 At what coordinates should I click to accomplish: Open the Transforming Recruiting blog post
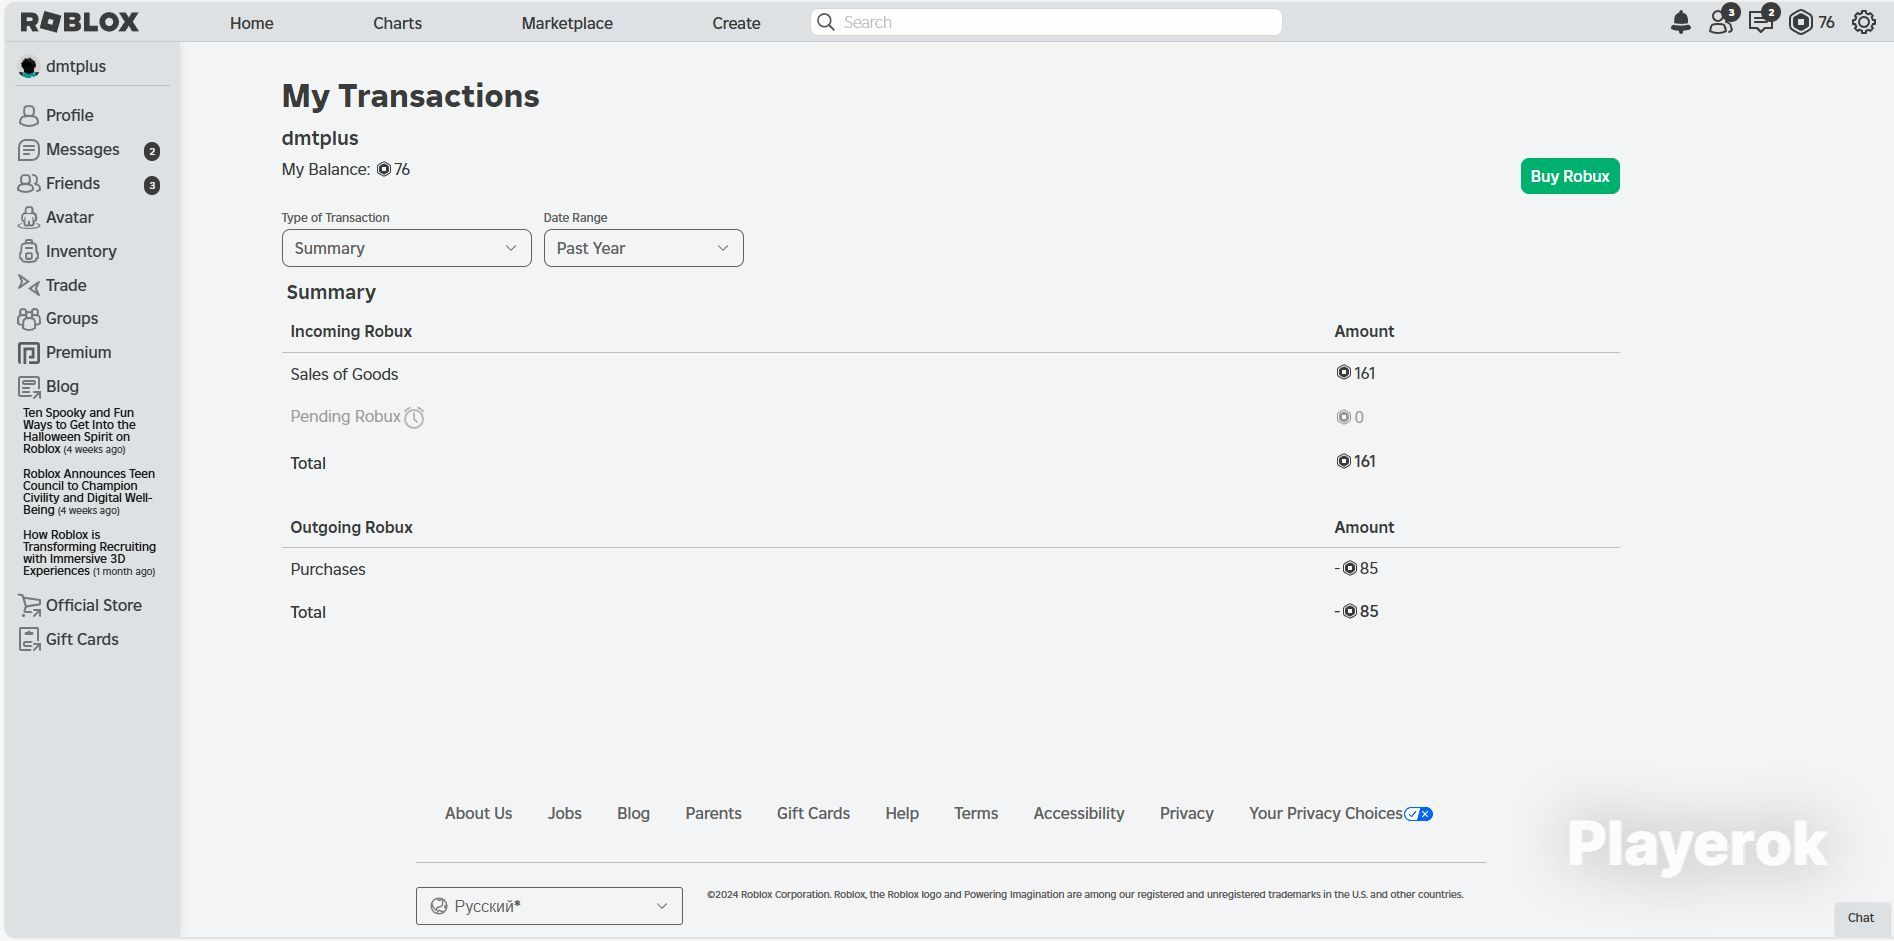89,553
